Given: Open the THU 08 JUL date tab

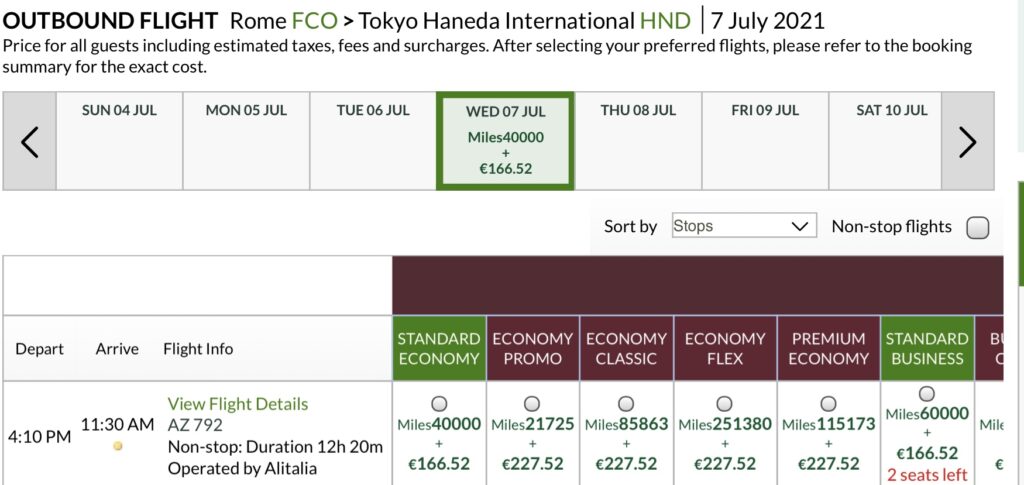Looking at the screenshot, I should click(638, 141).
